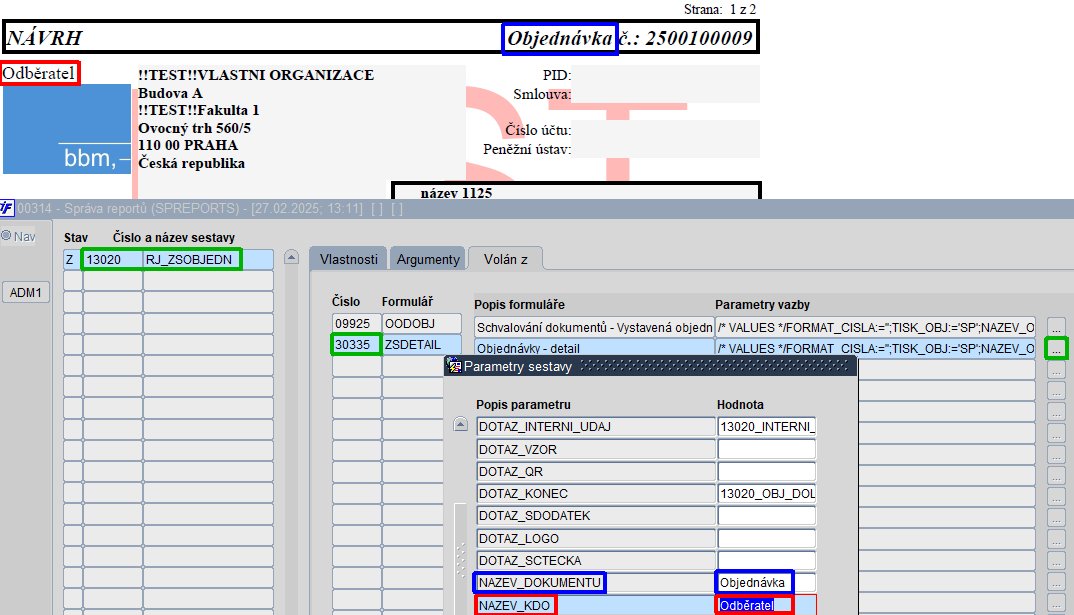Edit the NAZEV_DOKUMENTU value Objednávka

coord(766,583)
